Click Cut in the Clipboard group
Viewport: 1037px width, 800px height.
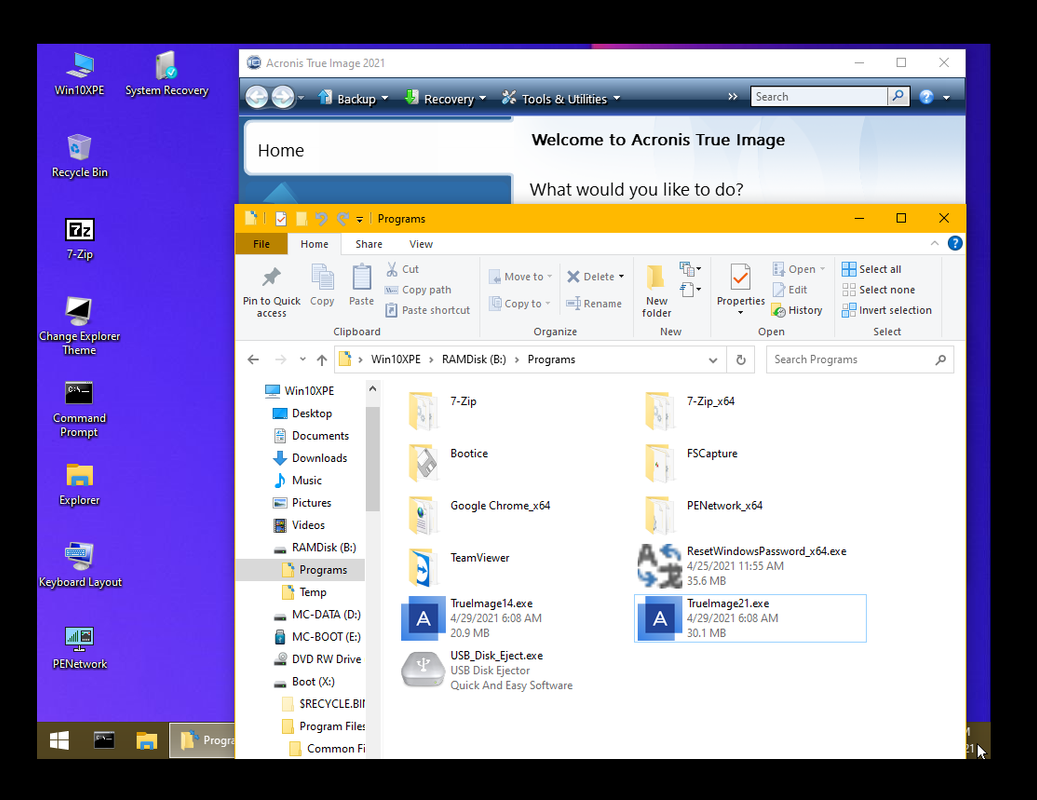(403, 269)
